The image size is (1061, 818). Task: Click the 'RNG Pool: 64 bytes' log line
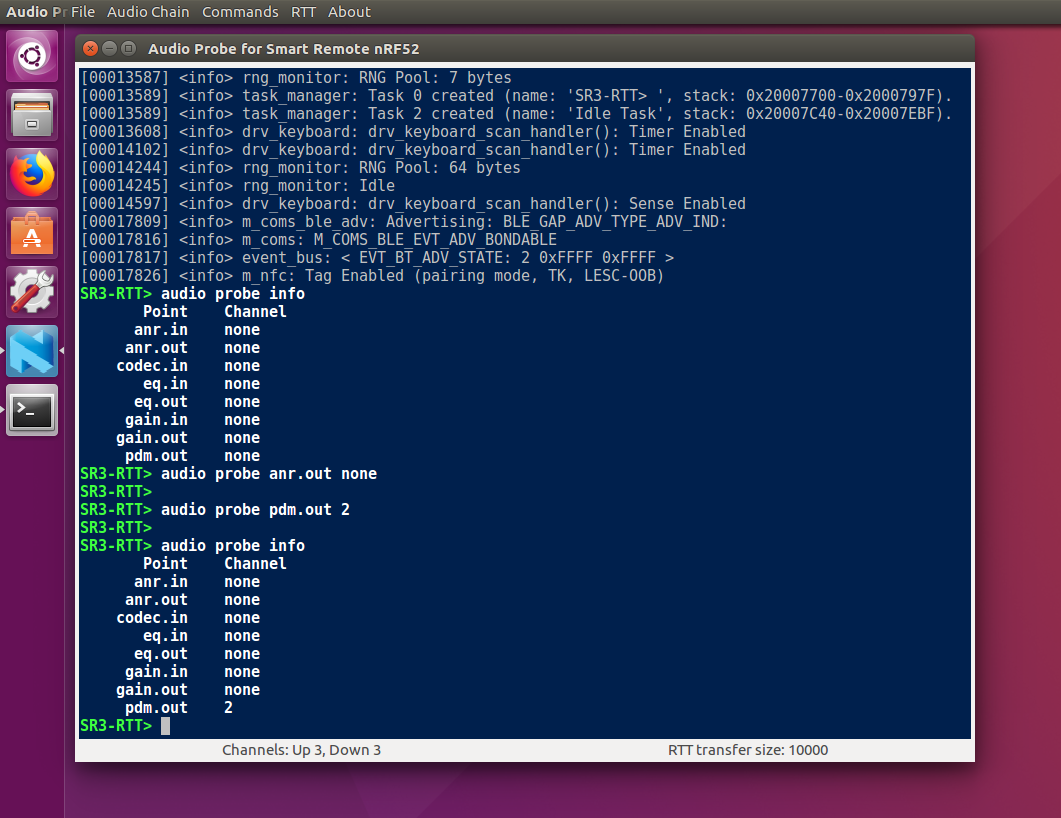(x=300, y=168)
